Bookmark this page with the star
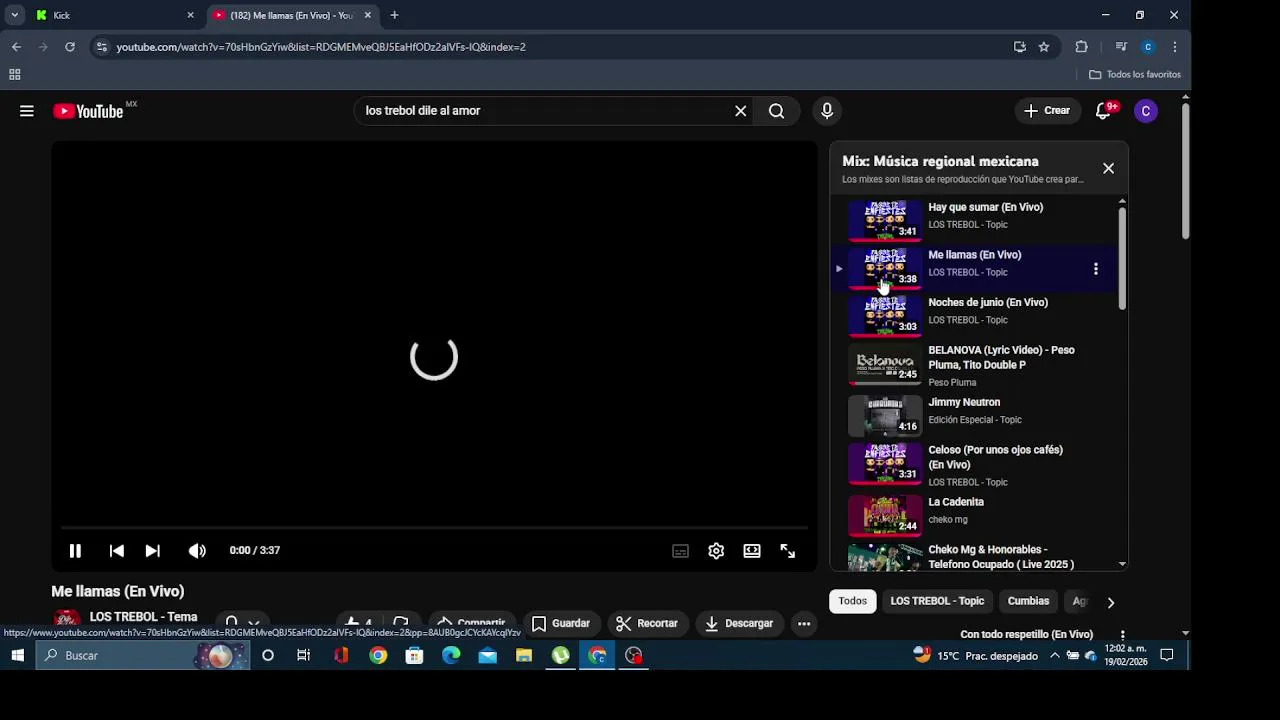This screenshot has width=1280, height=720. click(x=1044, y=47)
